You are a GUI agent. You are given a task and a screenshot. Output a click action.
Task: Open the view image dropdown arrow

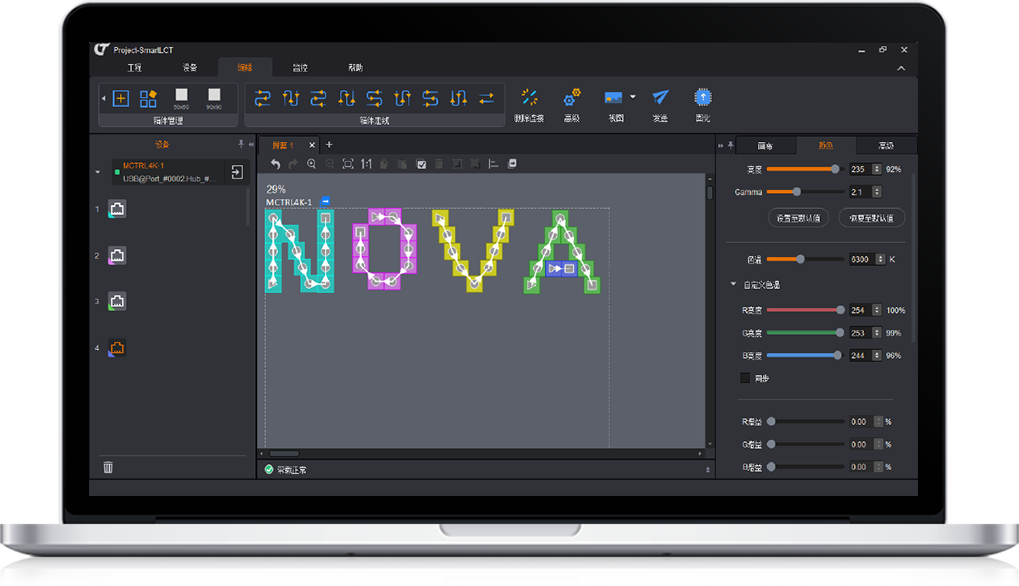[633, 98]
